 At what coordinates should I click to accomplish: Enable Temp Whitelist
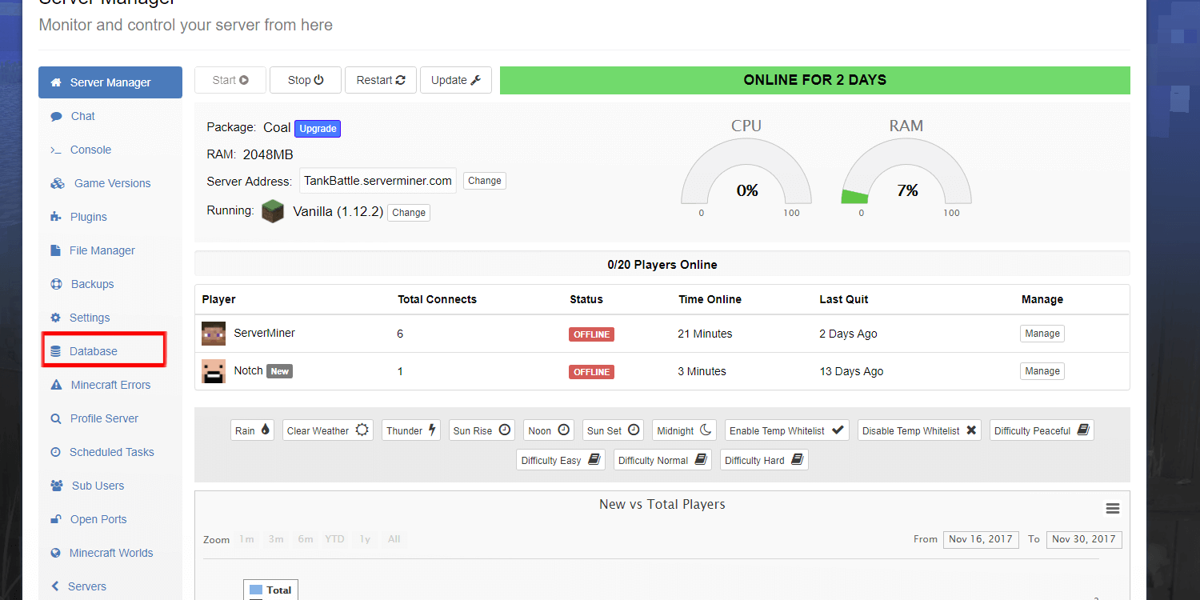coord(787,430)
